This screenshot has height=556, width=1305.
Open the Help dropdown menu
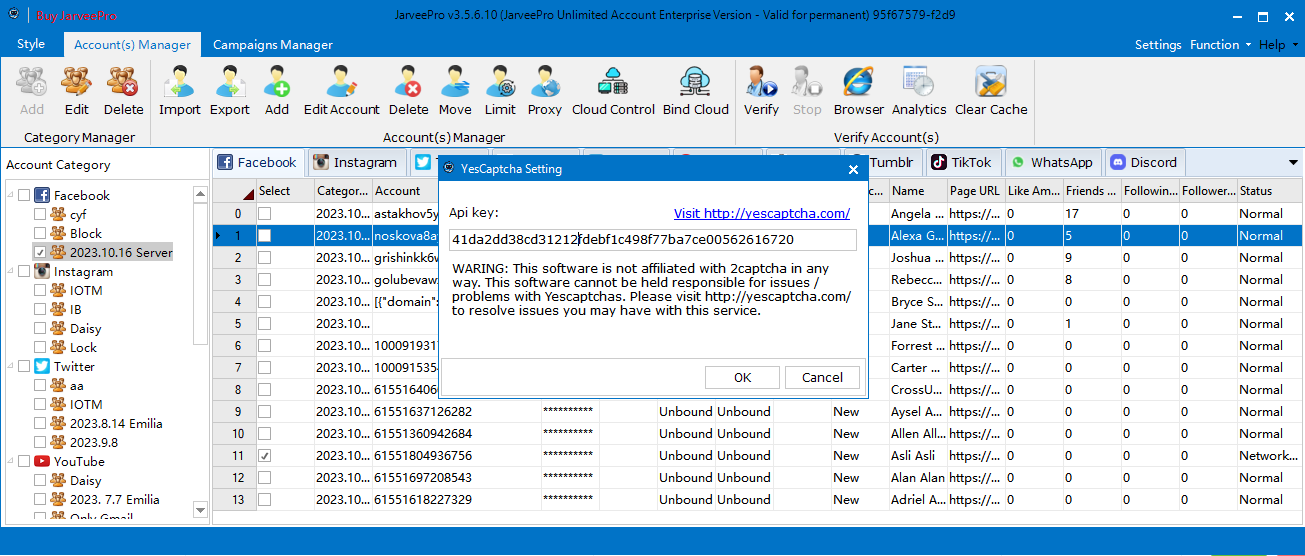[x=1278, y=45]
